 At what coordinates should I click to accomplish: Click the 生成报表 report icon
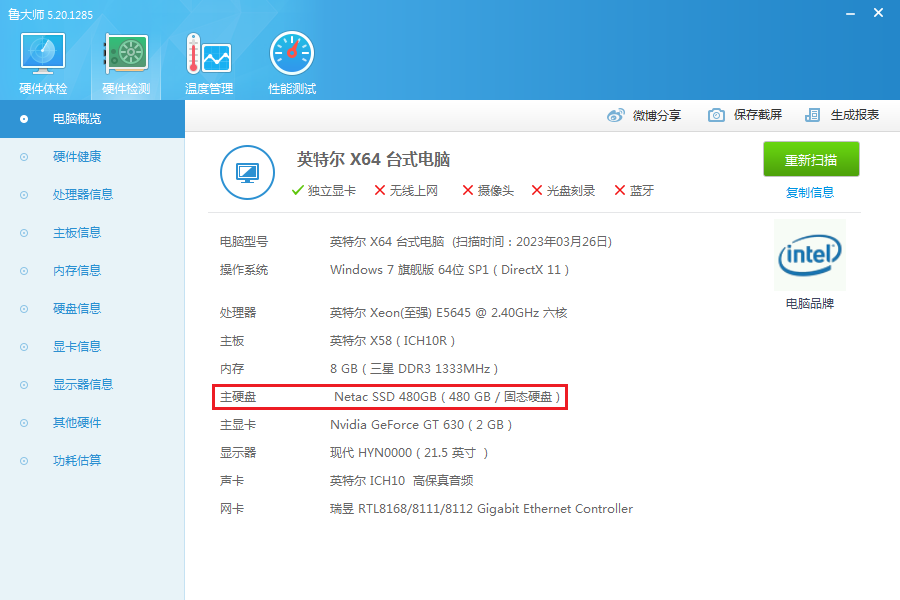point(812,115)
